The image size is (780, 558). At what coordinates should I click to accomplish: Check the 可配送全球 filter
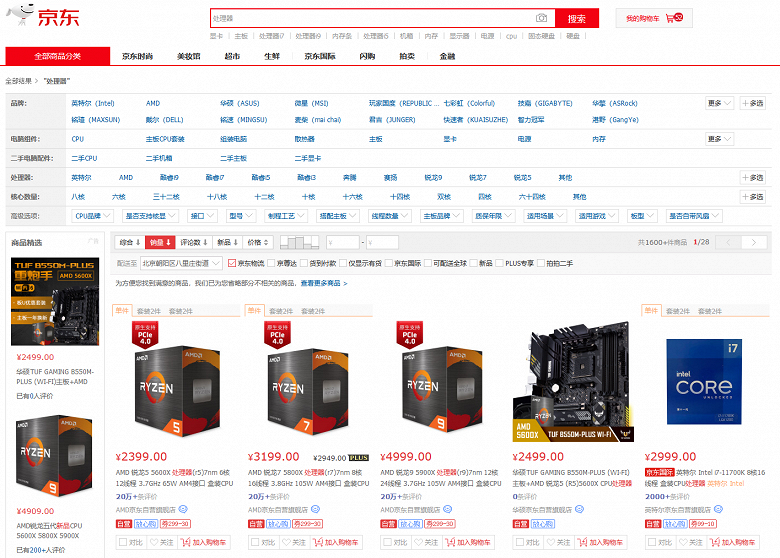[428, 263]
